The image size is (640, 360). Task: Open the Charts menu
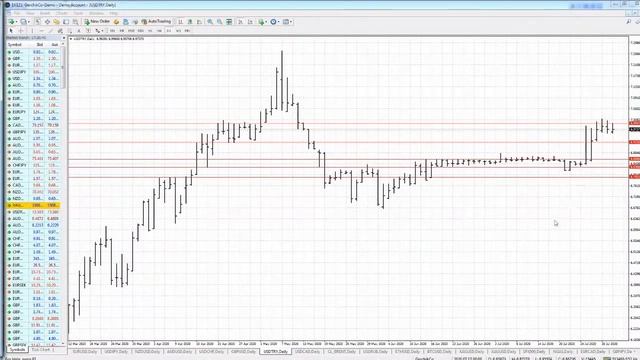[62, 13]
